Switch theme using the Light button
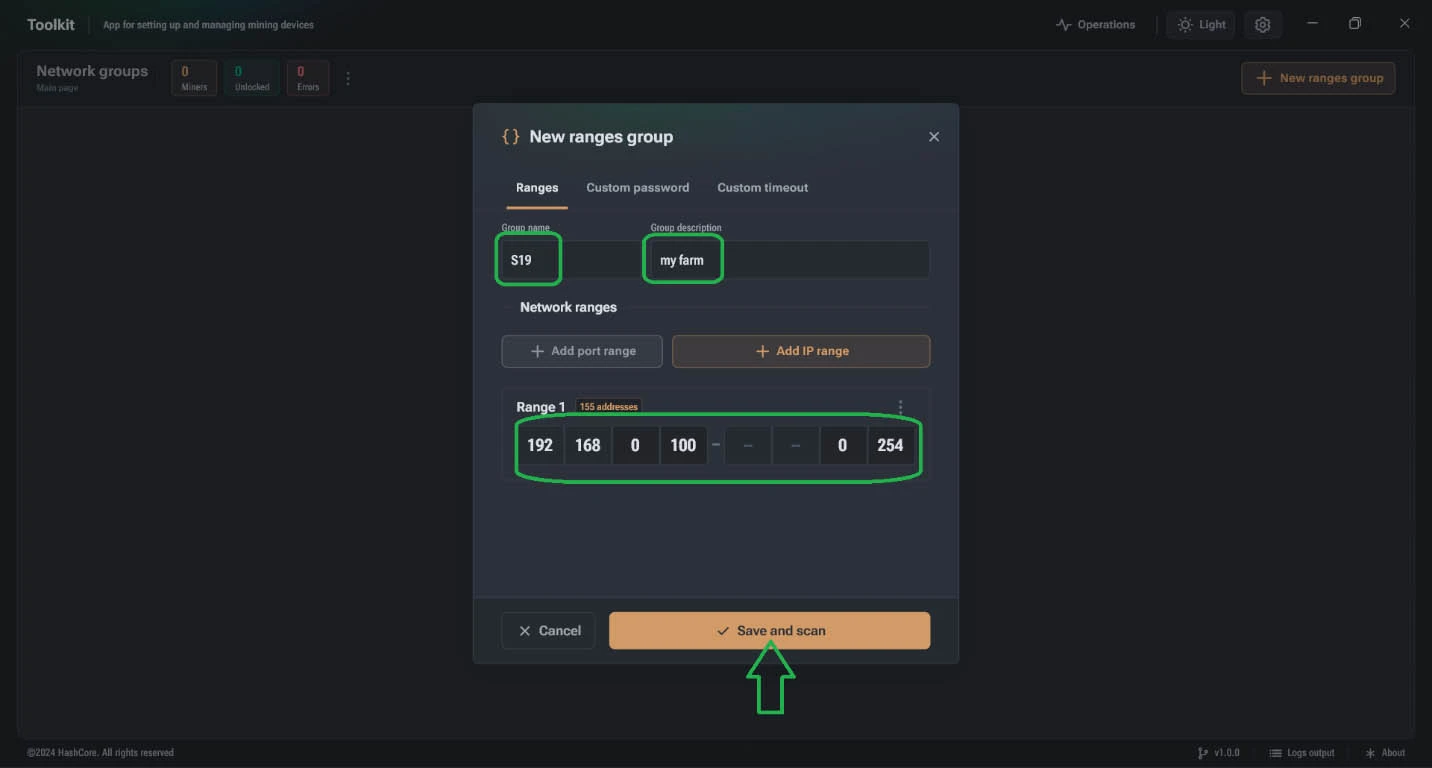Image resolution: width=1432 pixels, height=768 pixels. pos(1201,25)
